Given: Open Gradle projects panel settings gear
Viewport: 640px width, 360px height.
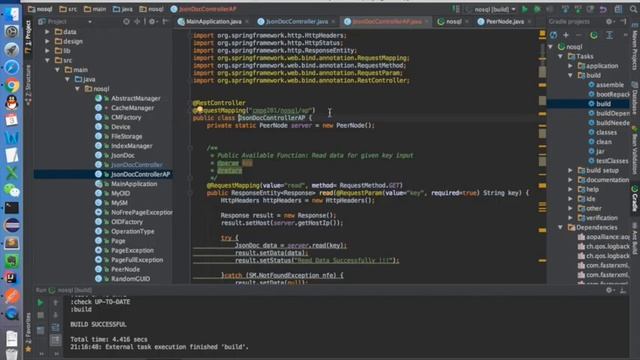Looking at the screenshot, I should pos(609,22).
